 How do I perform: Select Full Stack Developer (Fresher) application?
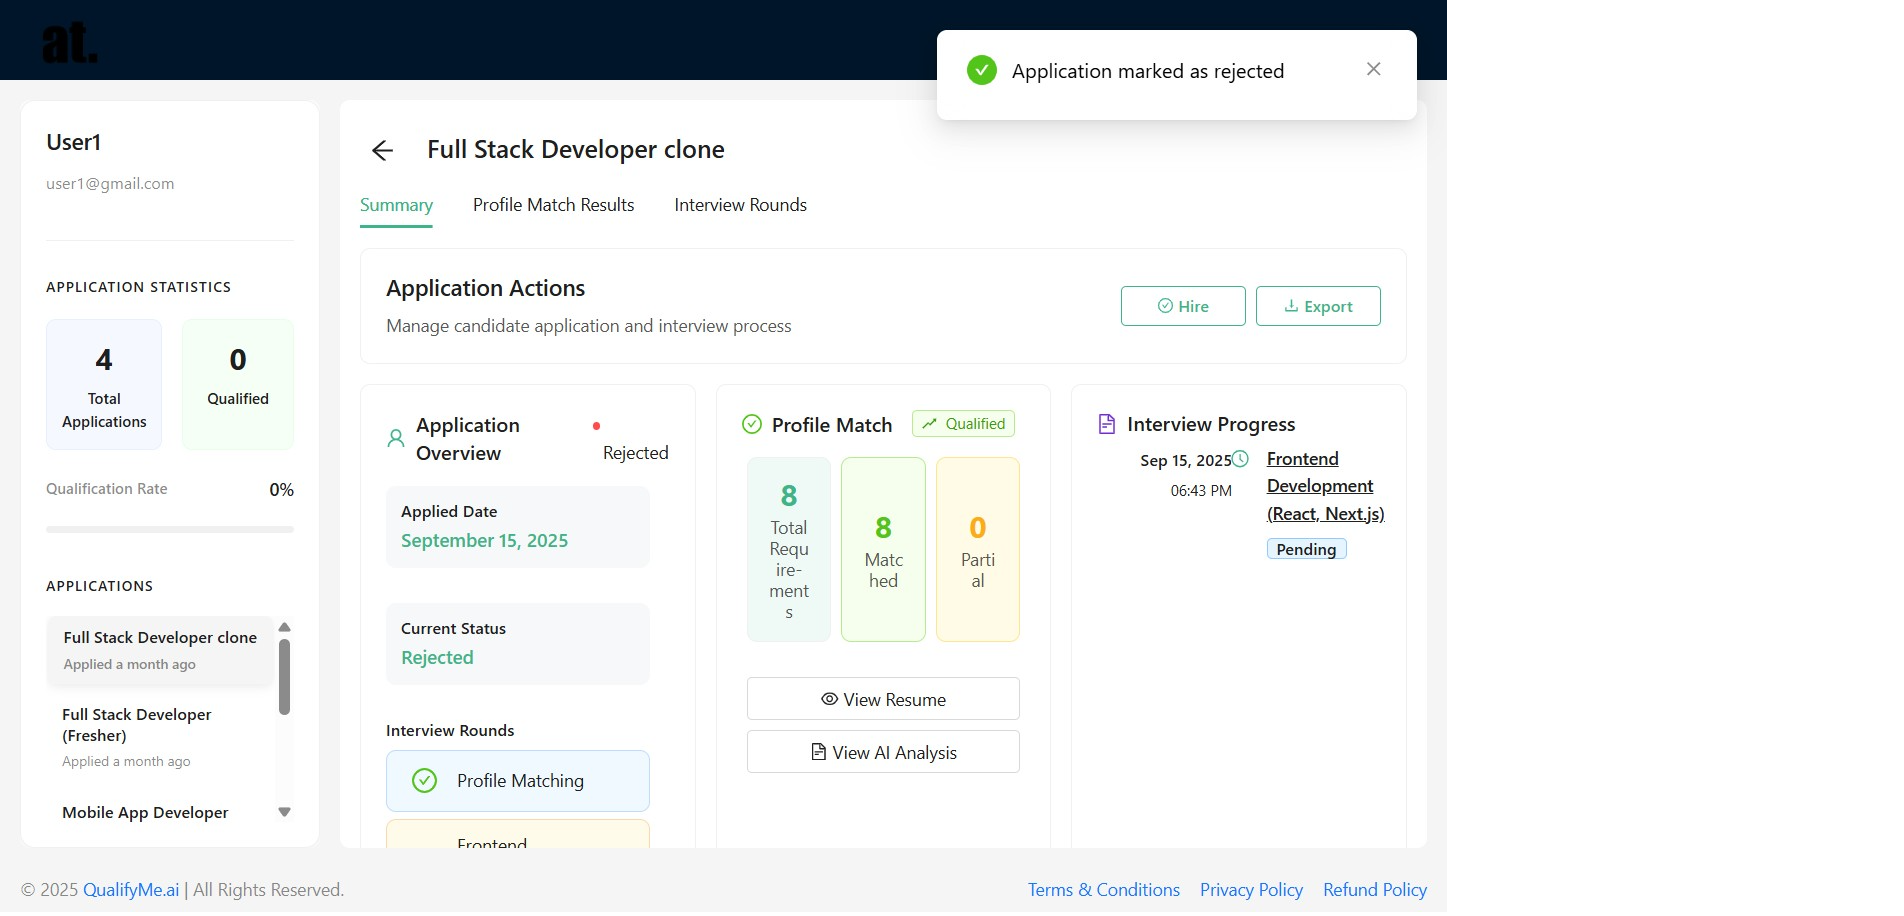[x=137, y=726]
